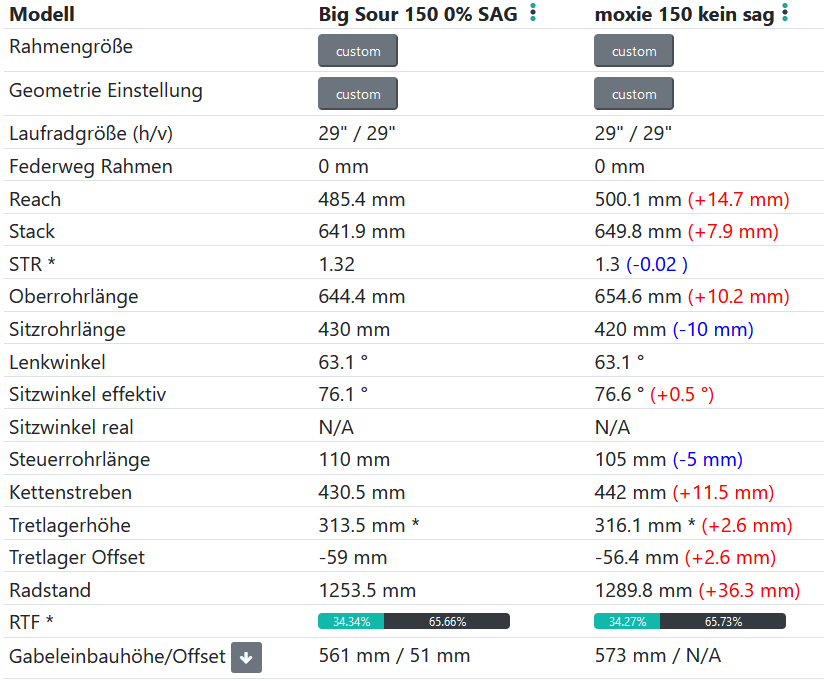Click the dark 65.66% RTF bar segment

pyautogui.click(x=447, y=621)
